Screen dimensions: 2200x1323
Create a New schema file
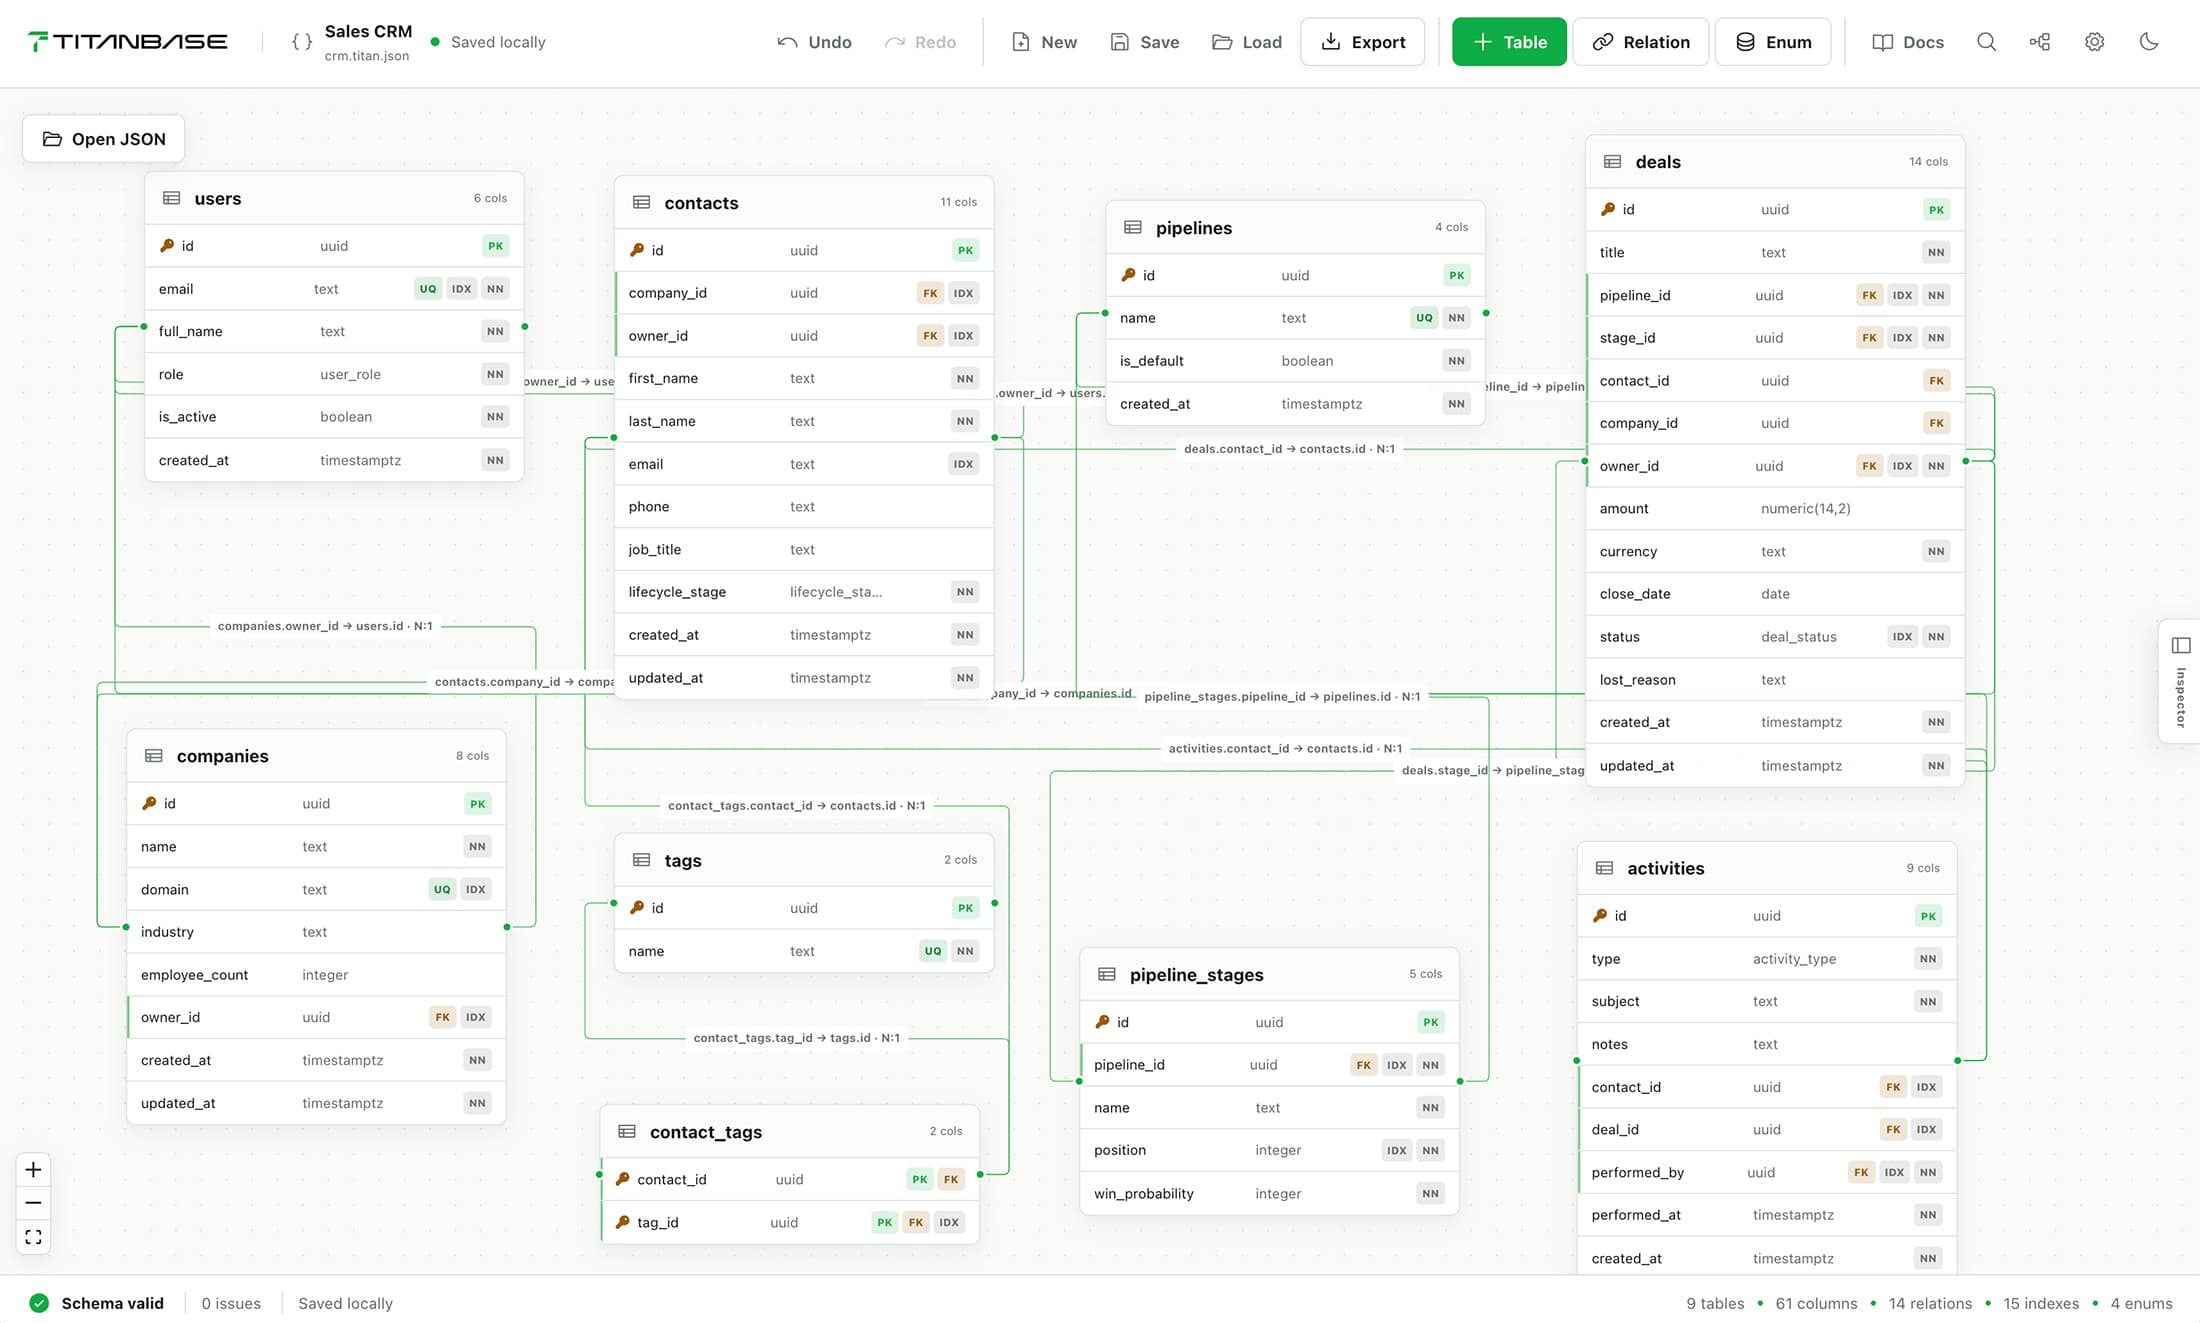pyautogui.click(x=1044, y=42)
